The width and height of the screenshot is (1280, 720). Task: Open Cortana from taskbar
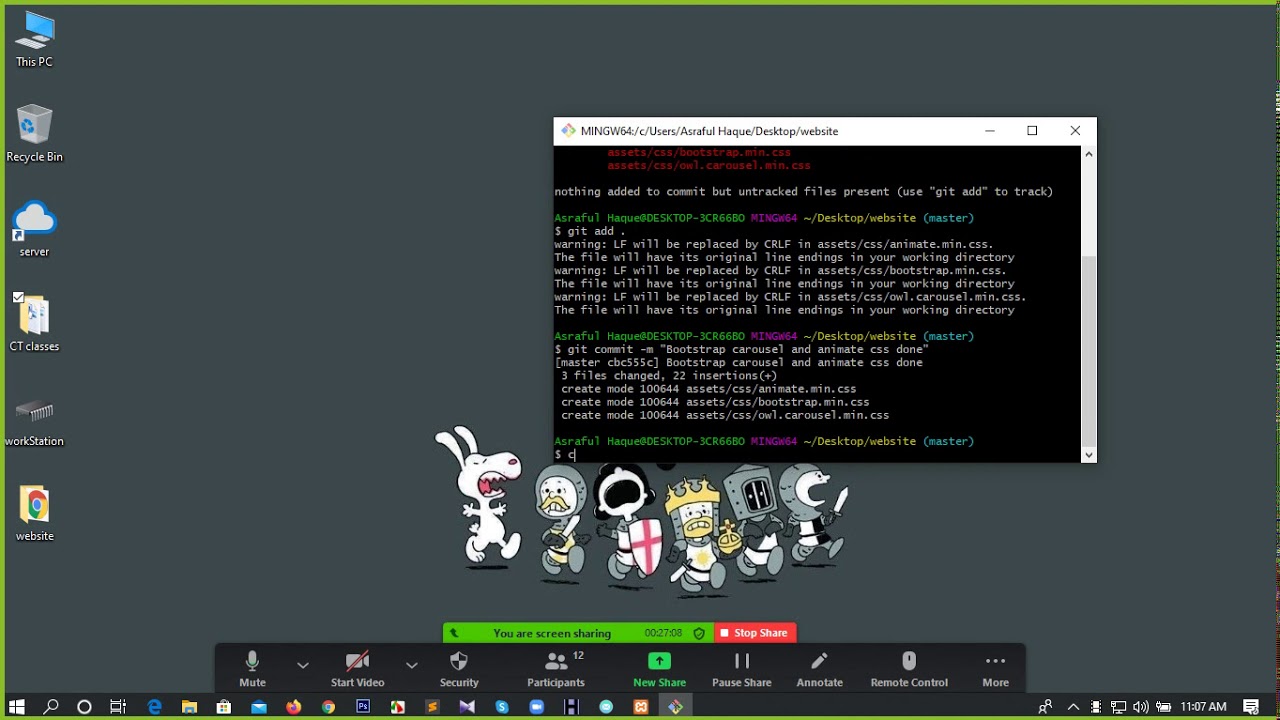(84, 707)
